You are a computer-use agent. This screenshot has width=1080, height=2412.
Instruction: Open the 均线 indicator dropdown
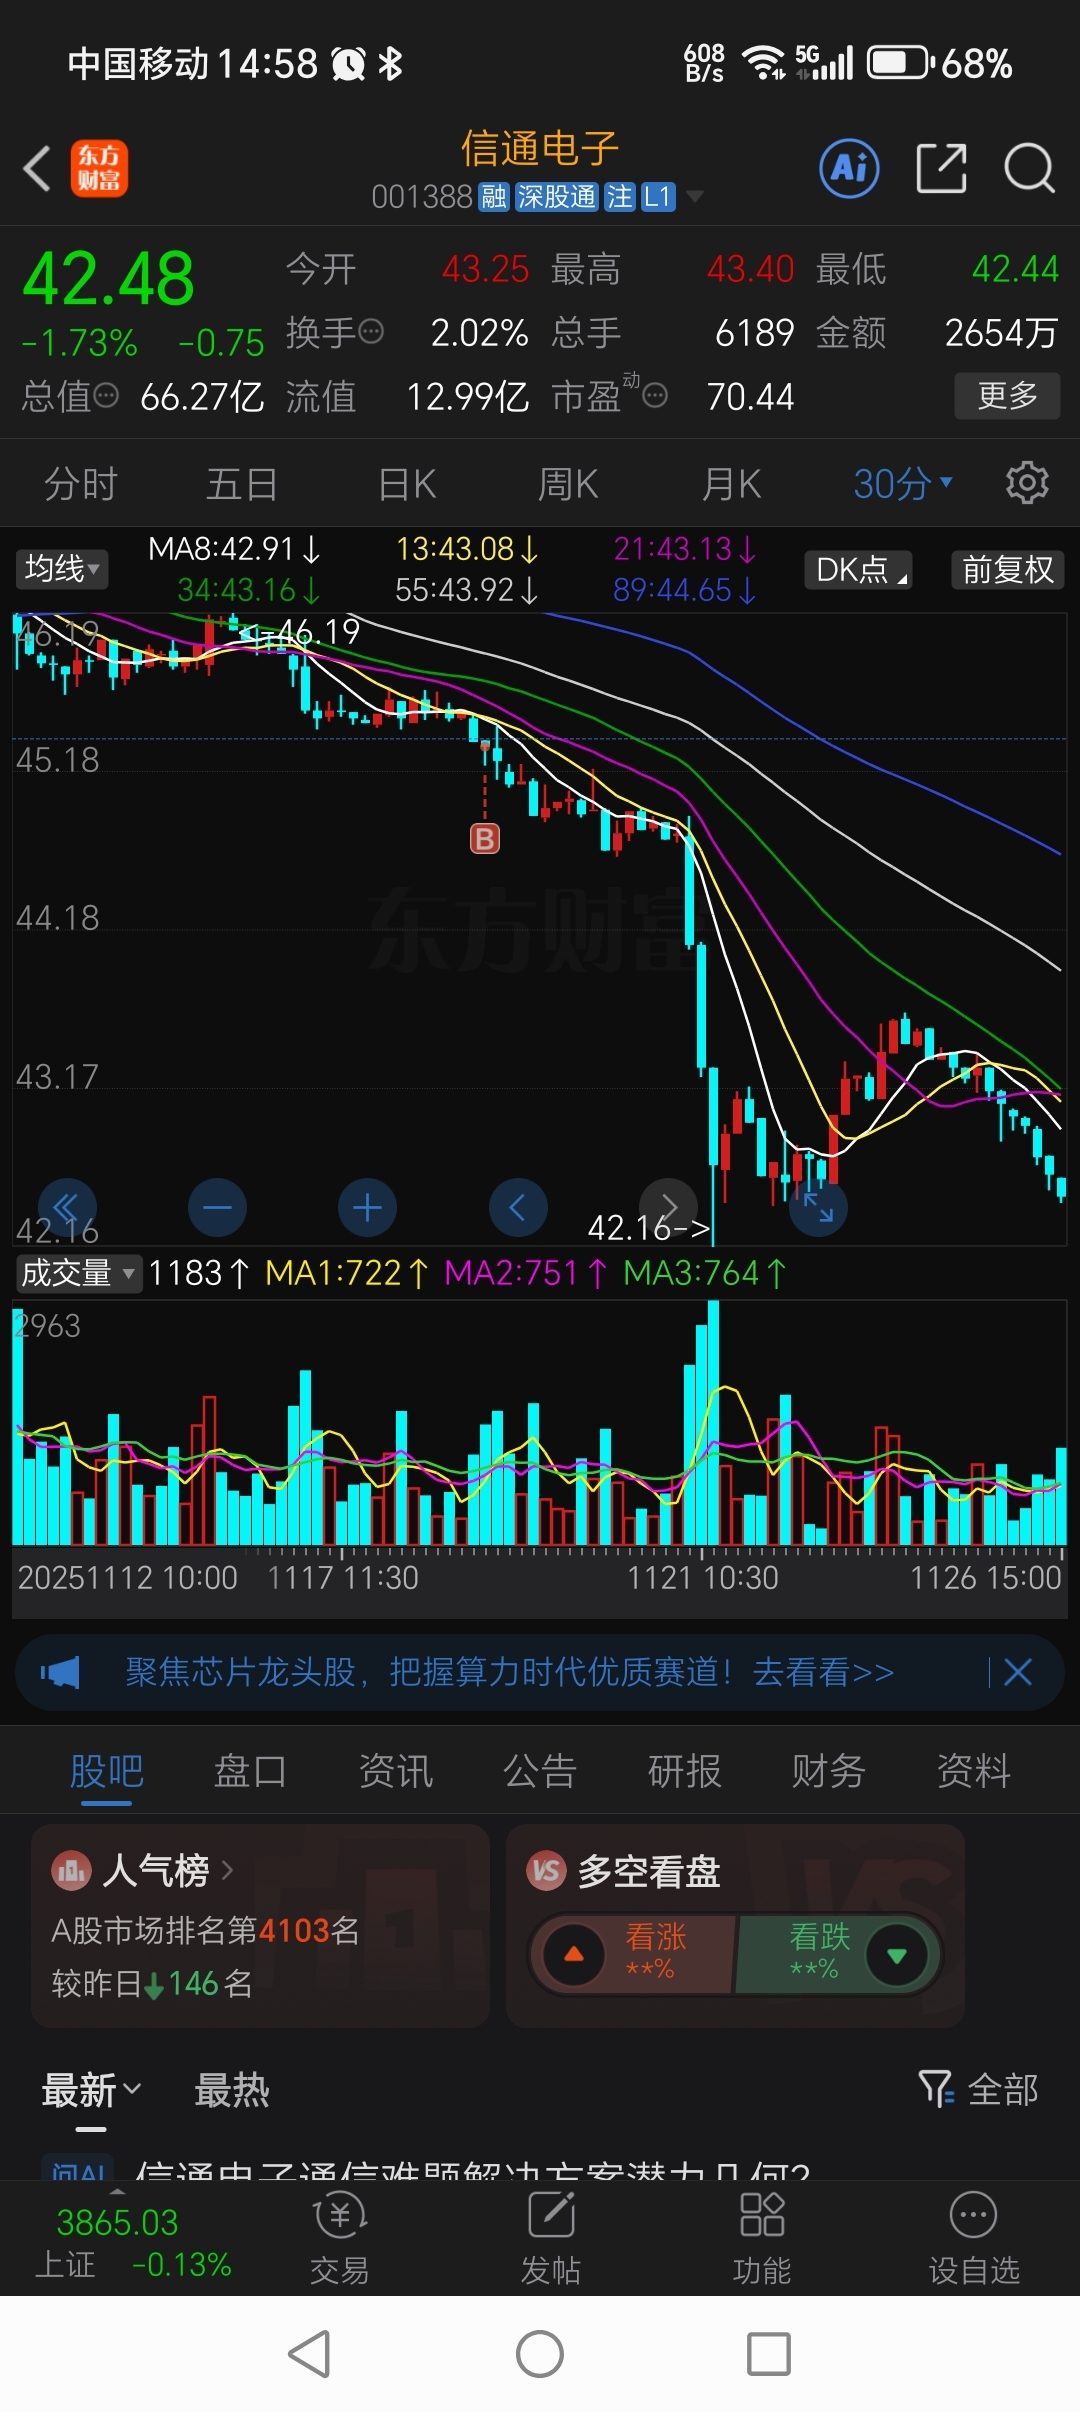click(x=62, y=569)
